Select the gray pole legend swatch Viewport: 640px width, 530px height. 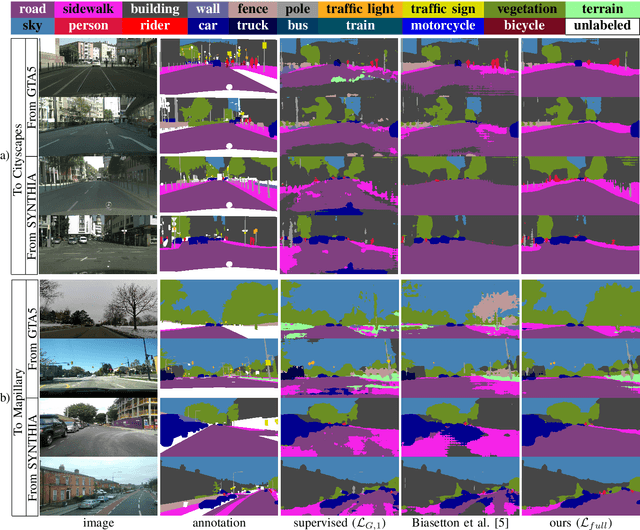point(298,9)
